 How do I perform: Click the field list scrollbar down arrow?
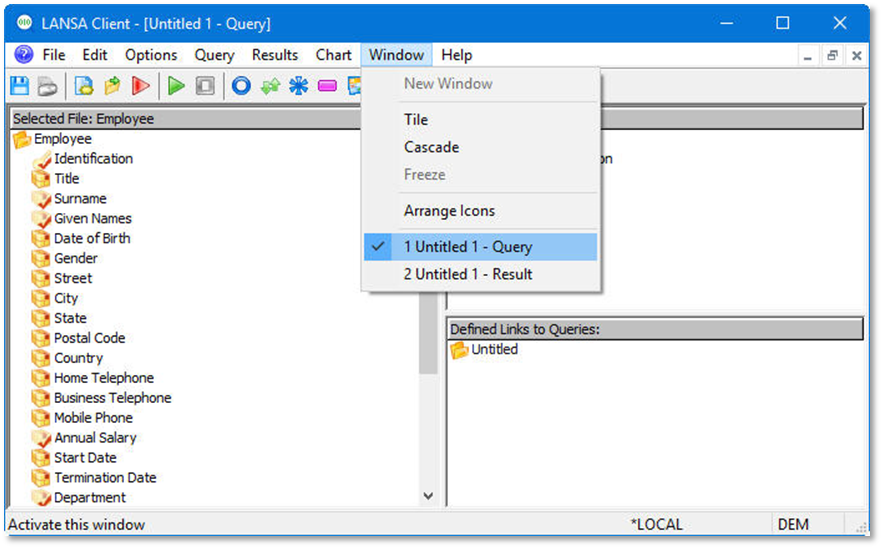click(428, 496)
